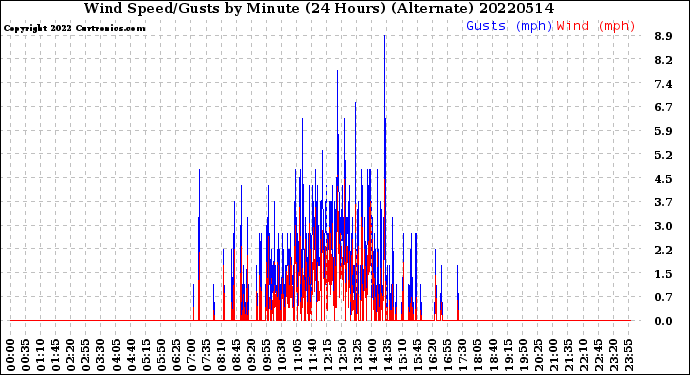
Task: Click the 2.2 y-axis value
Action: coord(663,250)
